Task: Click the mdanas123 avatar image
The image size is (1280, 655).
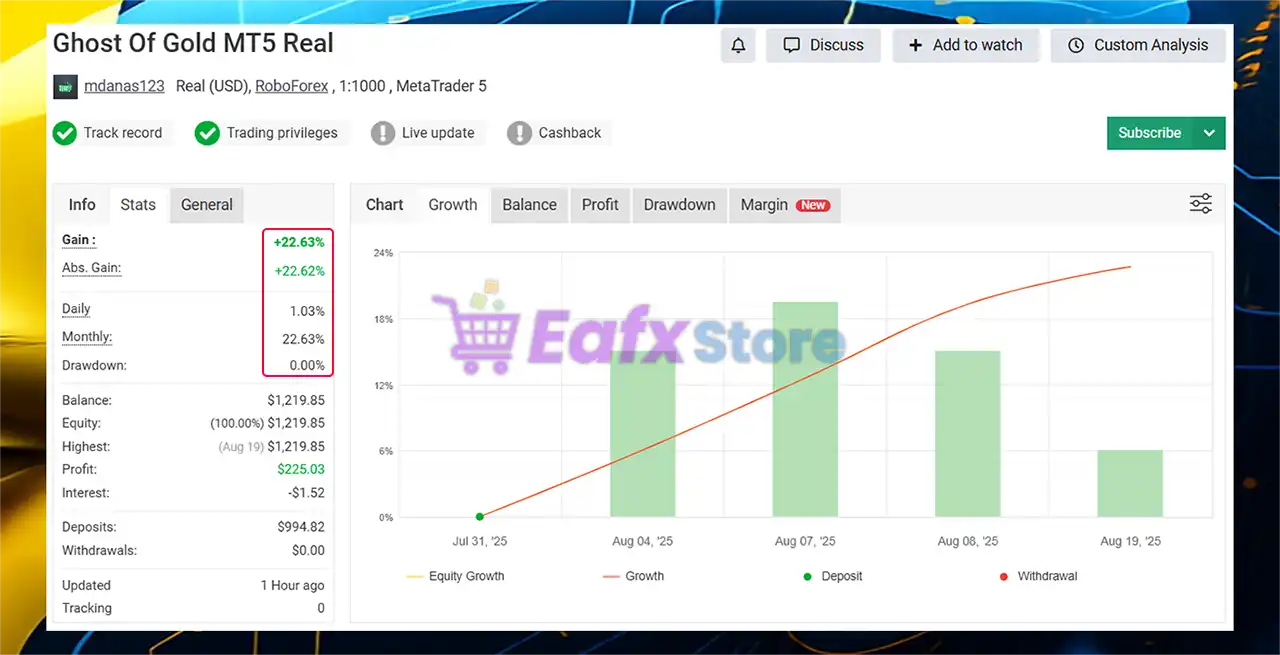Action: click(x=65, y=86)
